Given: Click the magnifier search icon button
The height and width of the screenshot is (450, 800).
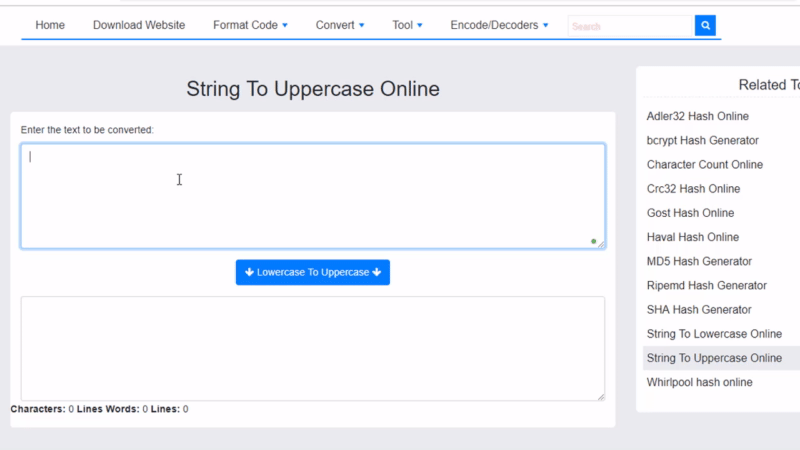Looking at the screenshot, I should (706, 26).
